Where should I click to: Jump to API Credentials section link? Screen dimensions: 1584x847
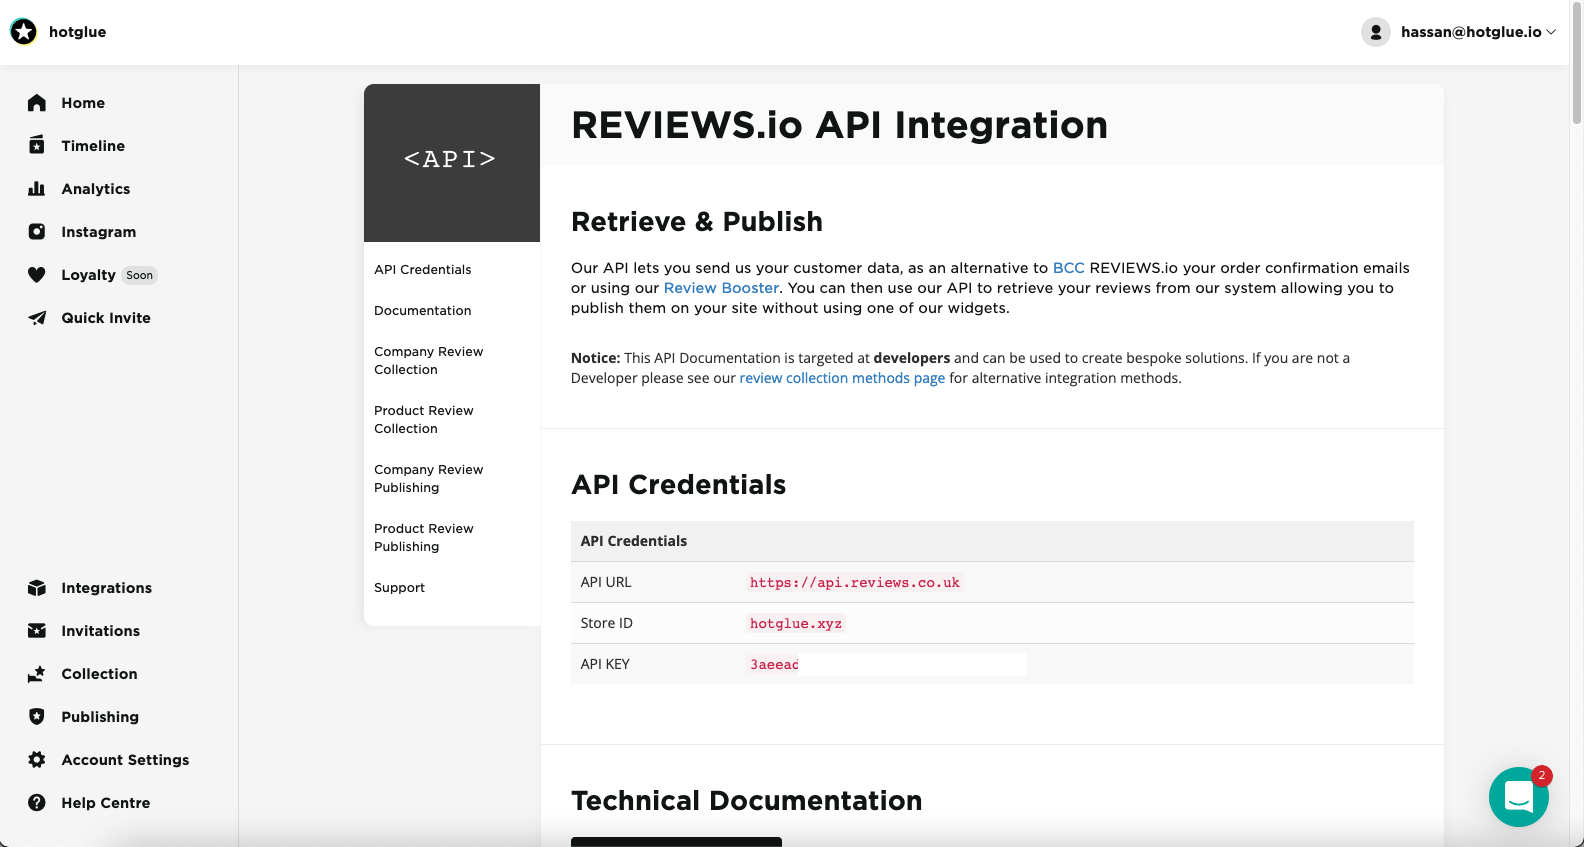click(423, 270)
